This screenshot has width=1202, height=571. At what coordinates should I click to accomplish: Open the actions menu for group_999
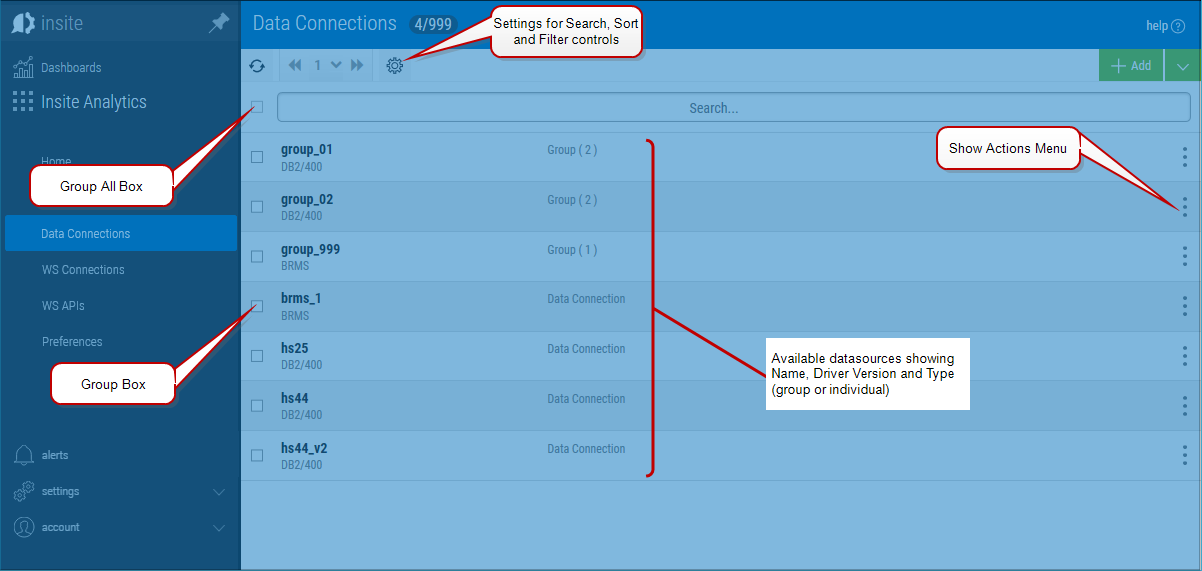pyautogui.click(x=1184, y=257)
